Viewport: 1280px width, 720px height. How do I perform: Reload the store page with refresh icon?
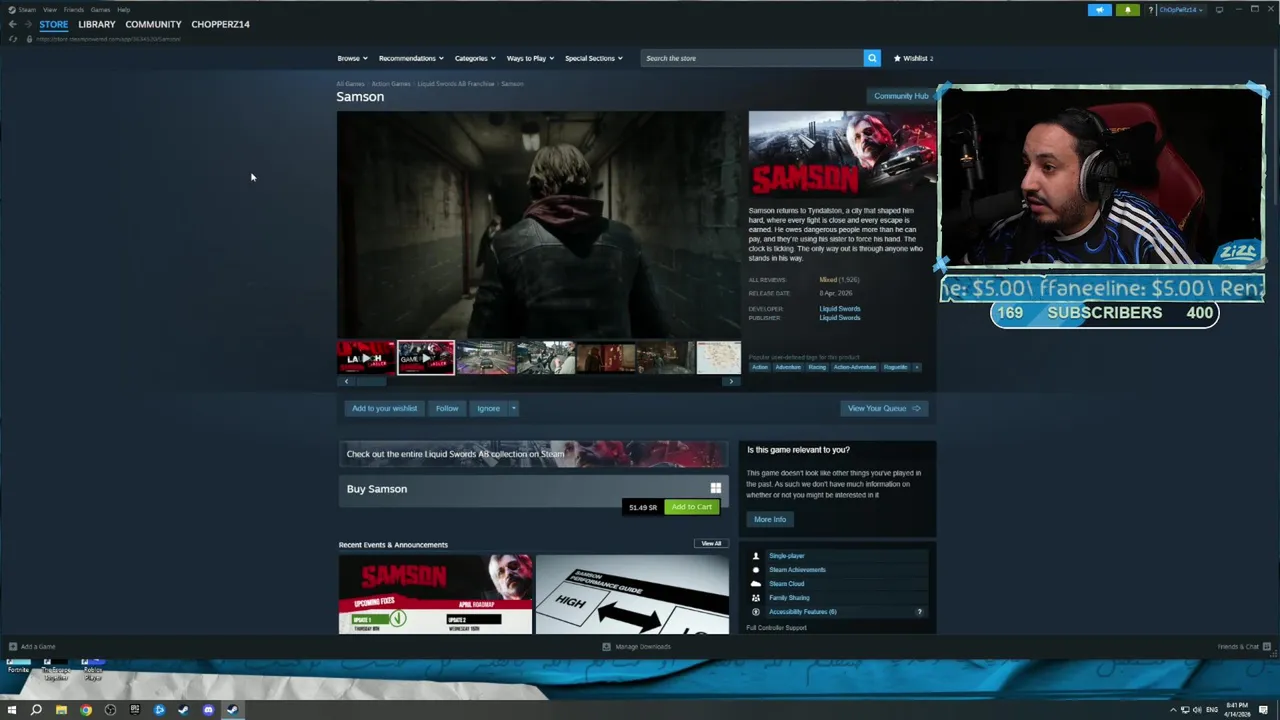tap(13, 39)
